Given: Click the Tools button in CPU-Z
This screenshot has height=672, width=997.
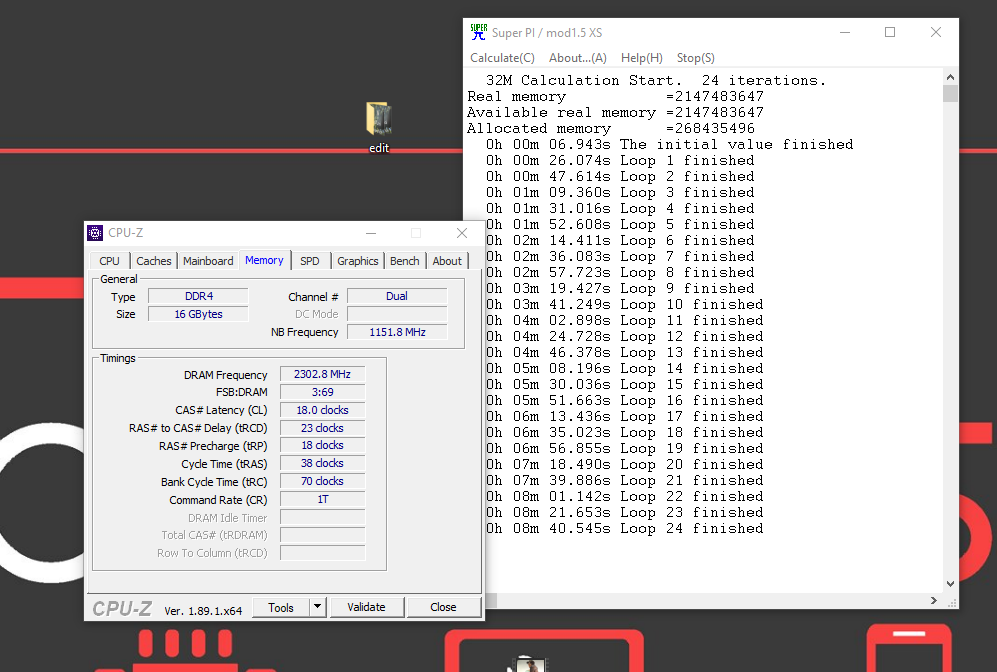Looking at the screenshot, I should click(x=281, y=607).
